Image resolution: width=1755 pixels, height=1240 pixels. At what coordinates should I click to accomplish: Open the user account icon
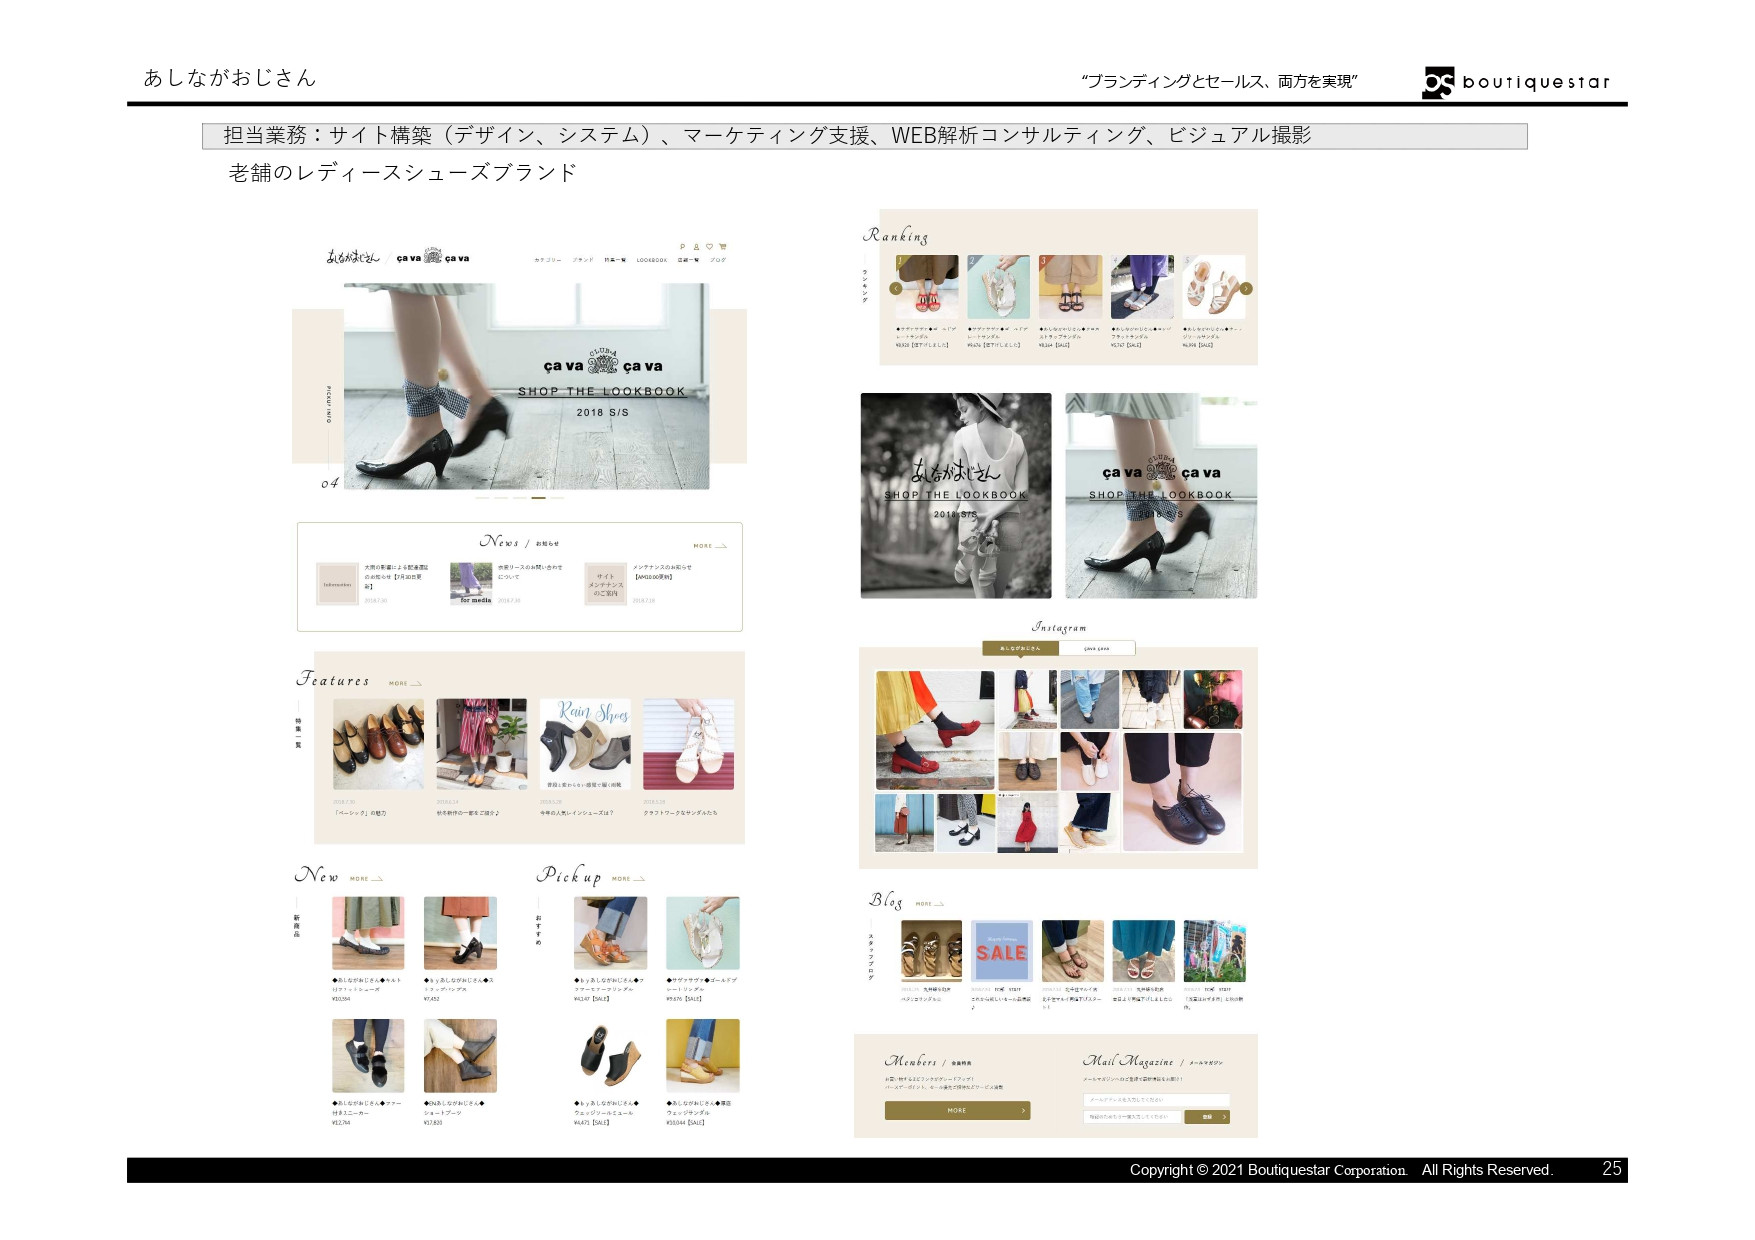[697, 246]
